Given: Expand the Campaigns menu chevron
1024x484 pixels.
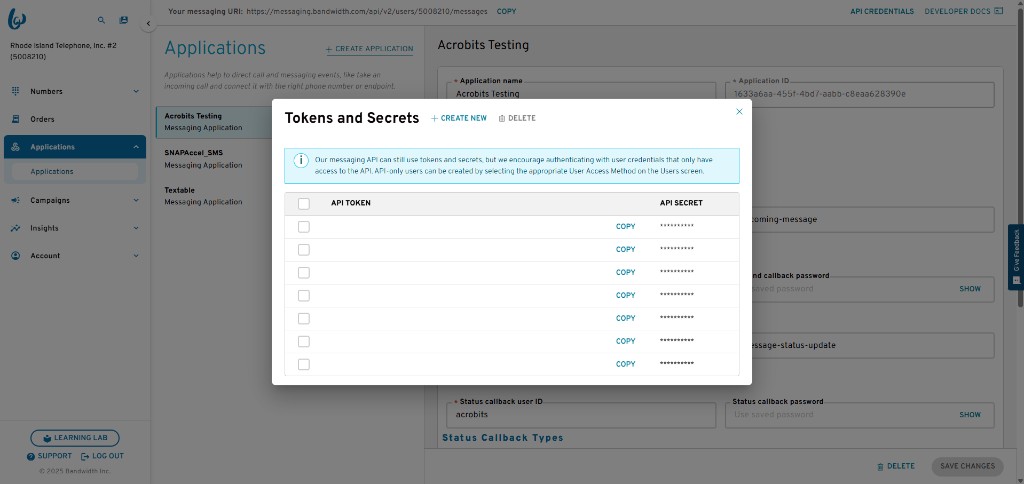Looking at the screenshot, I should pos(136,201).
